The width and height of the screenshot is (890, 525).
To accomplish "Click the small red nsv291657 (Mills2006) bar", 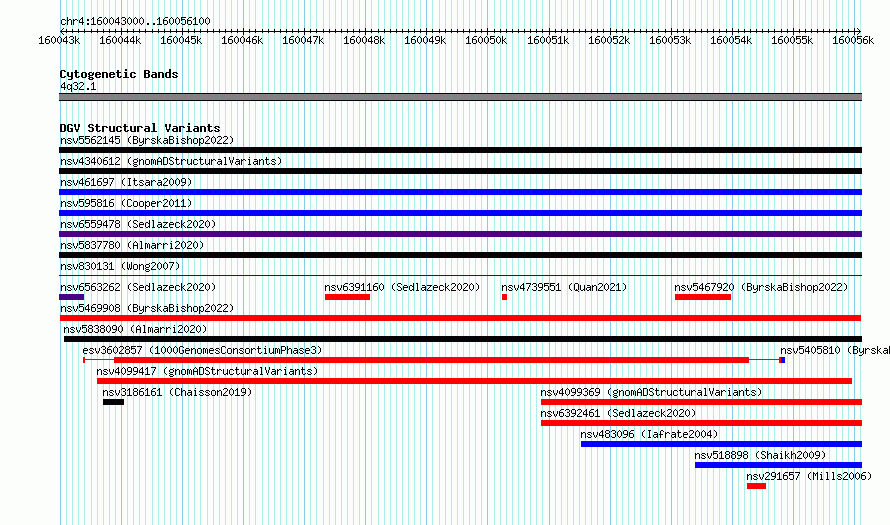I will point(757,486).
